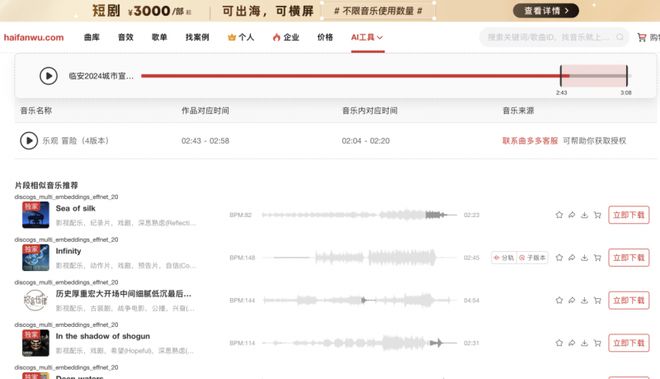This screenshot has width=660, height=379.
Task: Open 分轨 stems for Infinity
Action: pos(504,257)
